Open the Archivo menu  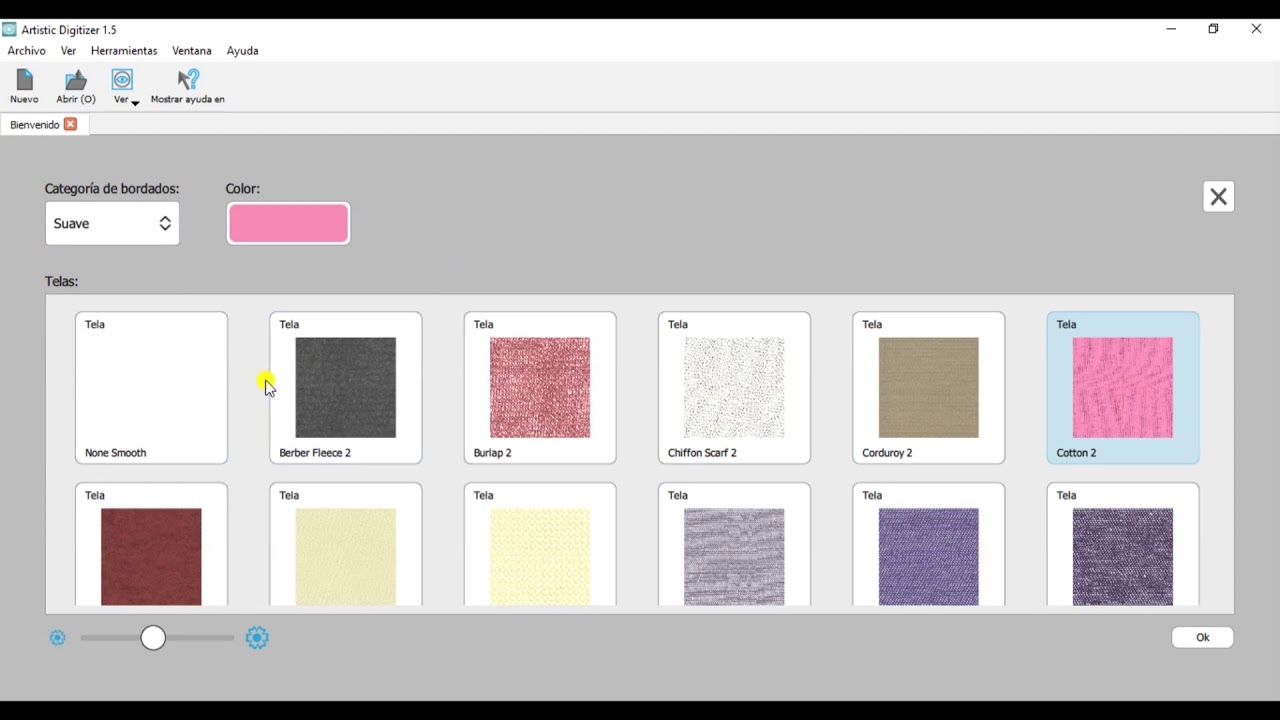pyautogui.click(x=26, y=51)
